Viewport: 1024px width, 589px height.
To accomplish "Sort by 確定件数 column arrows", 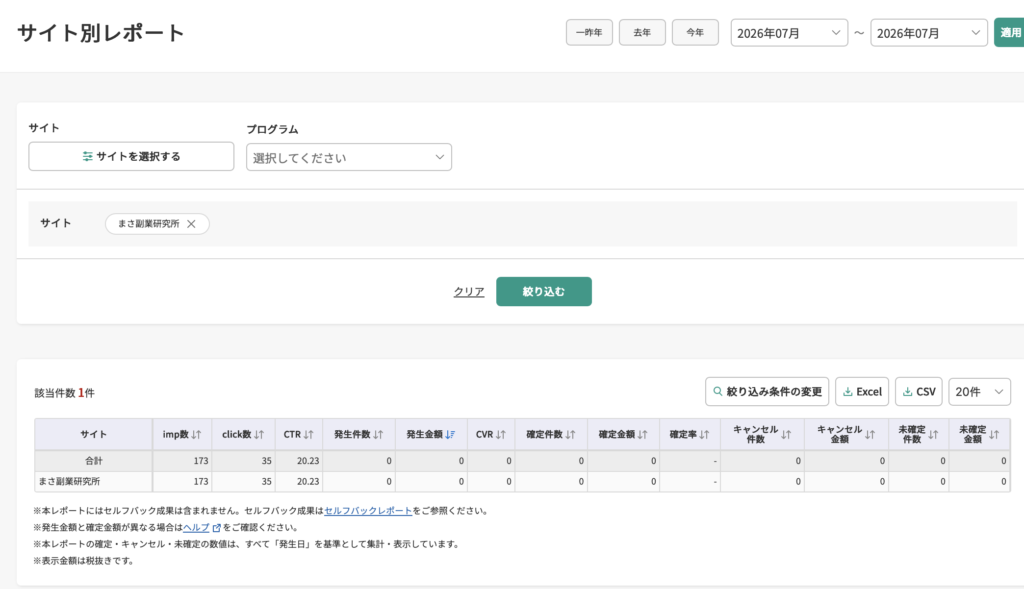I will (571, 434).
